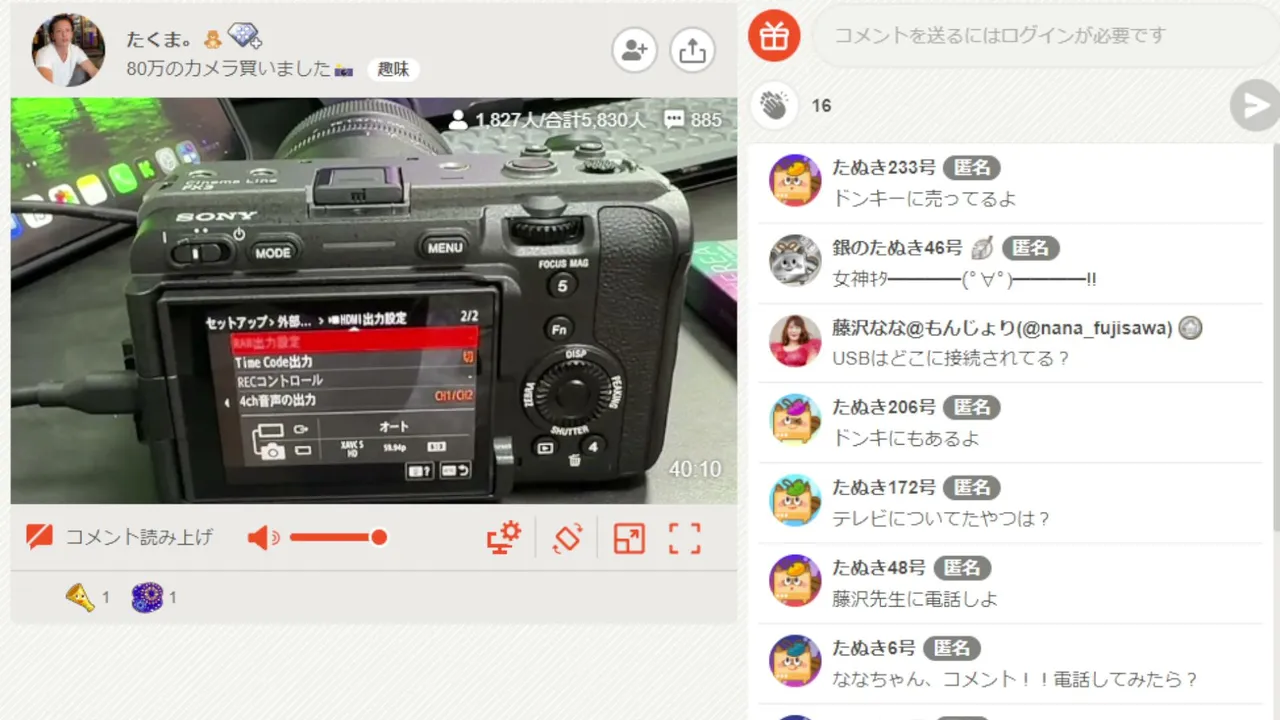The height and width of the screenshot is (720, 1280).
Task: Click username 藤沢なな@もんじょり(@nana_fujisawa)
Action: 1002,328
